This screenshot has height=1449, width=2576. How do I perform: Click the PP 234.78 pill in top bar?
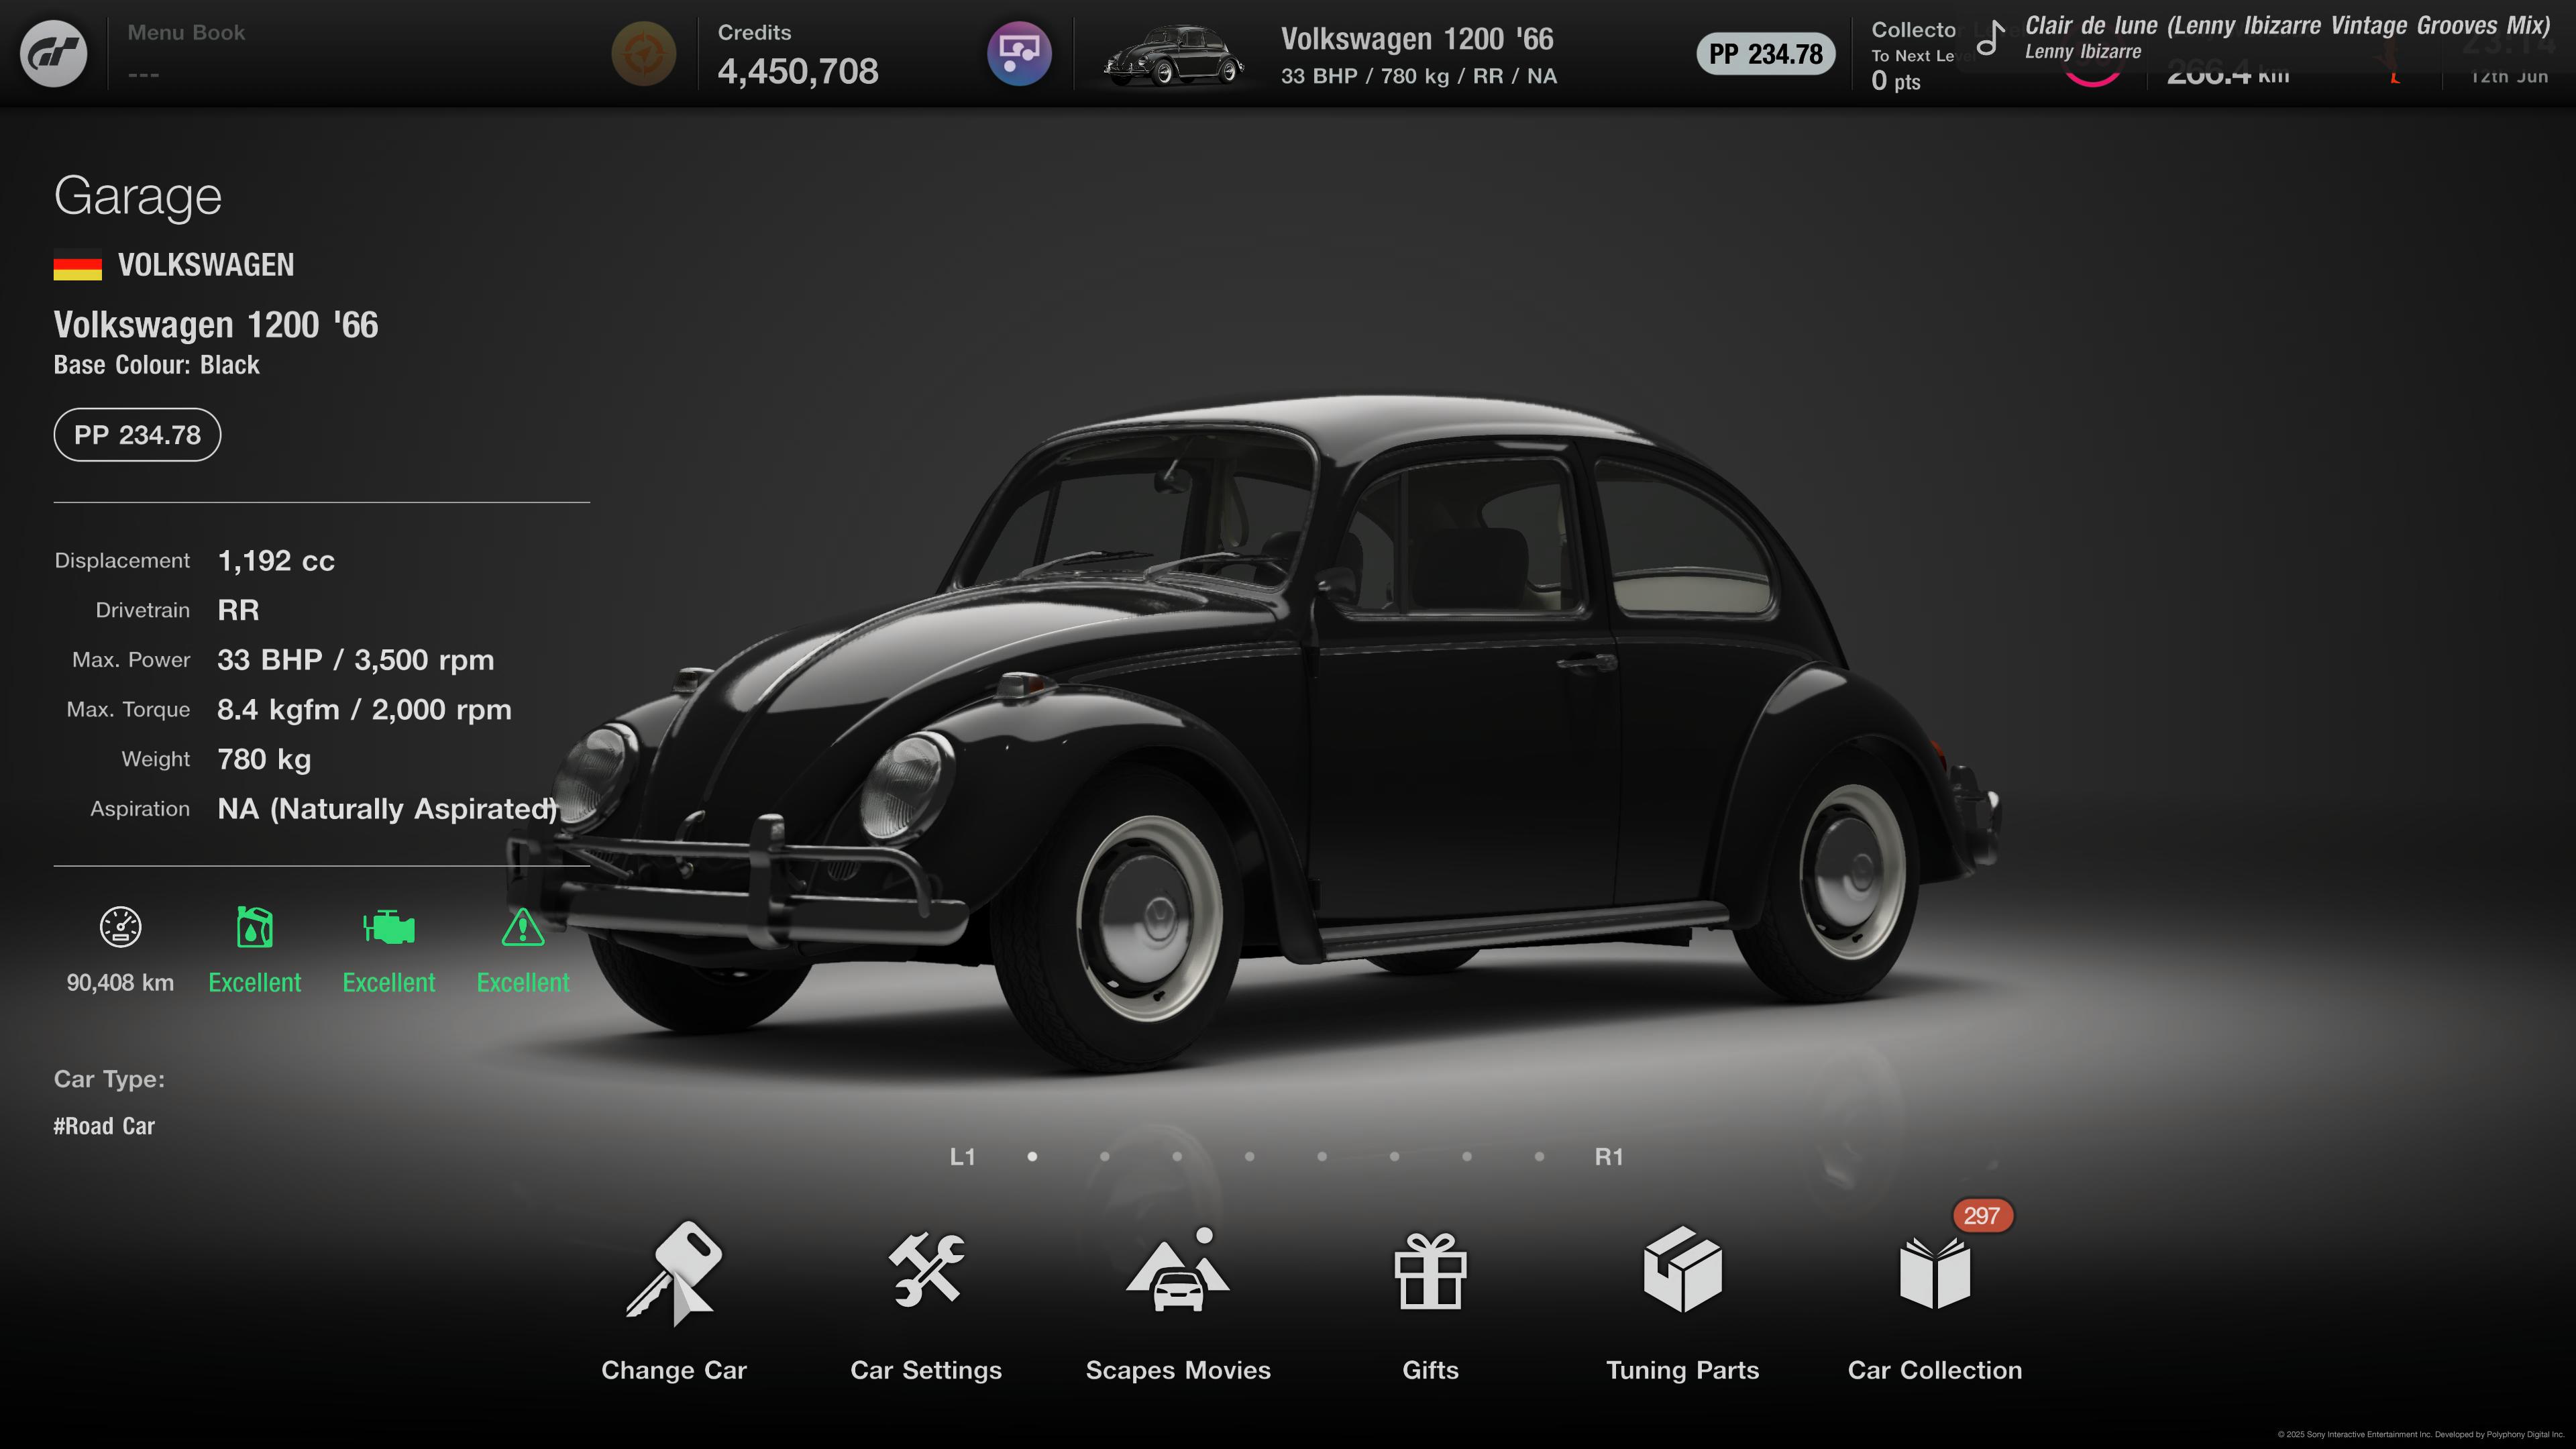pos(1765,54)
